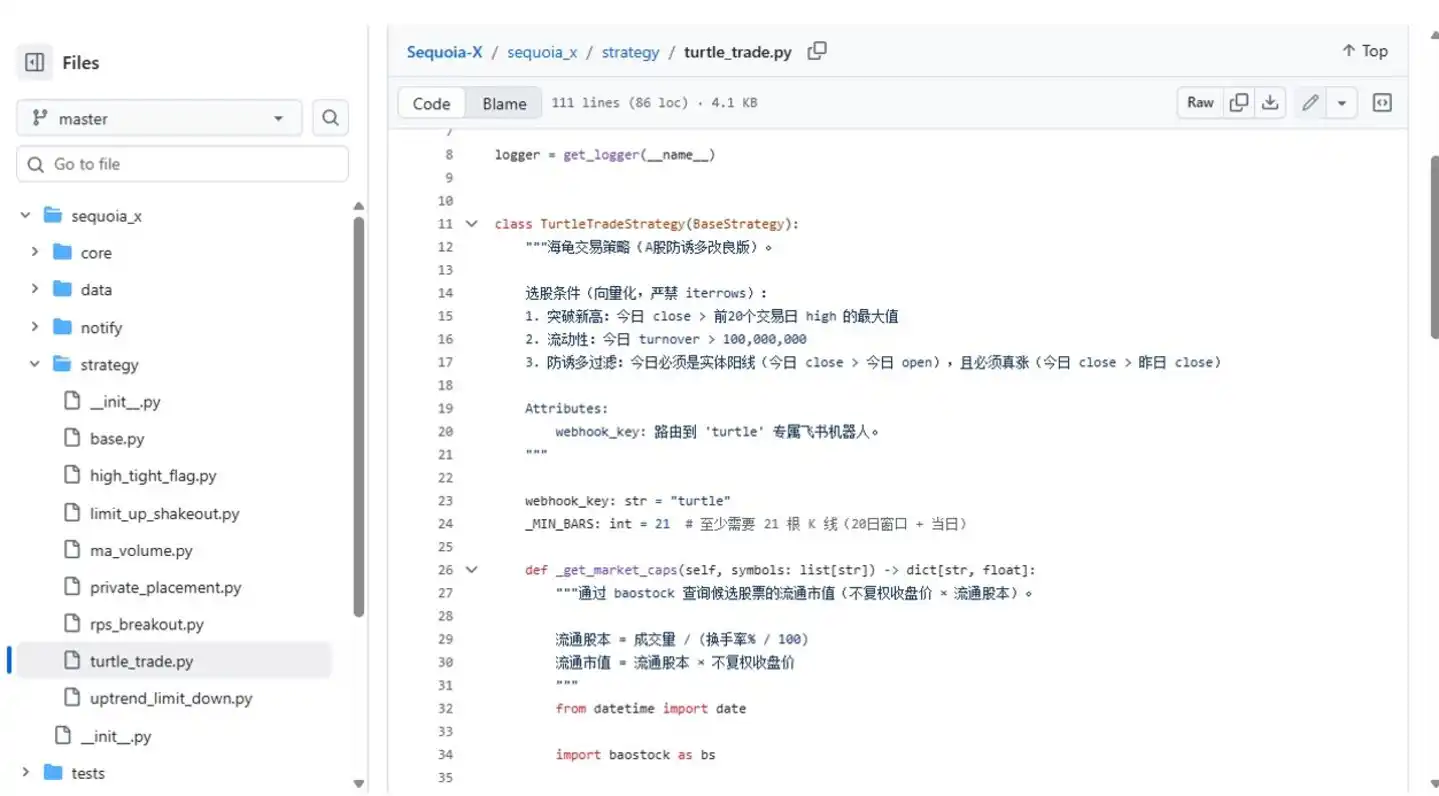Click file icon beside base.py
Image resolution: width=1439 pixels, height=796 pixels.
[71, 438]
